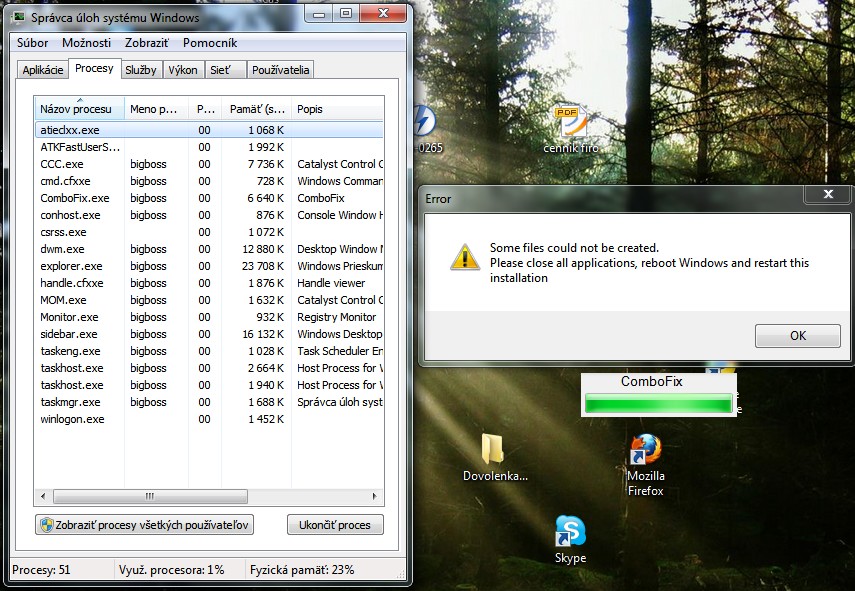
Task: Click the 16 132 K memory value
Action: [x=263, y=334]
